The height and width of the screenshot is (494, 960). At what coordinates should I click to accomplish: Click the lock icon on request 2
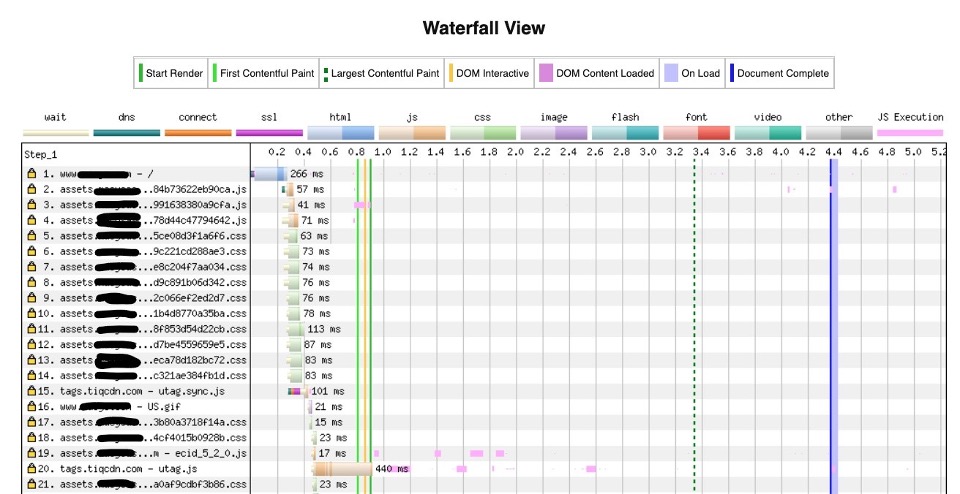(x=32, y=189)
